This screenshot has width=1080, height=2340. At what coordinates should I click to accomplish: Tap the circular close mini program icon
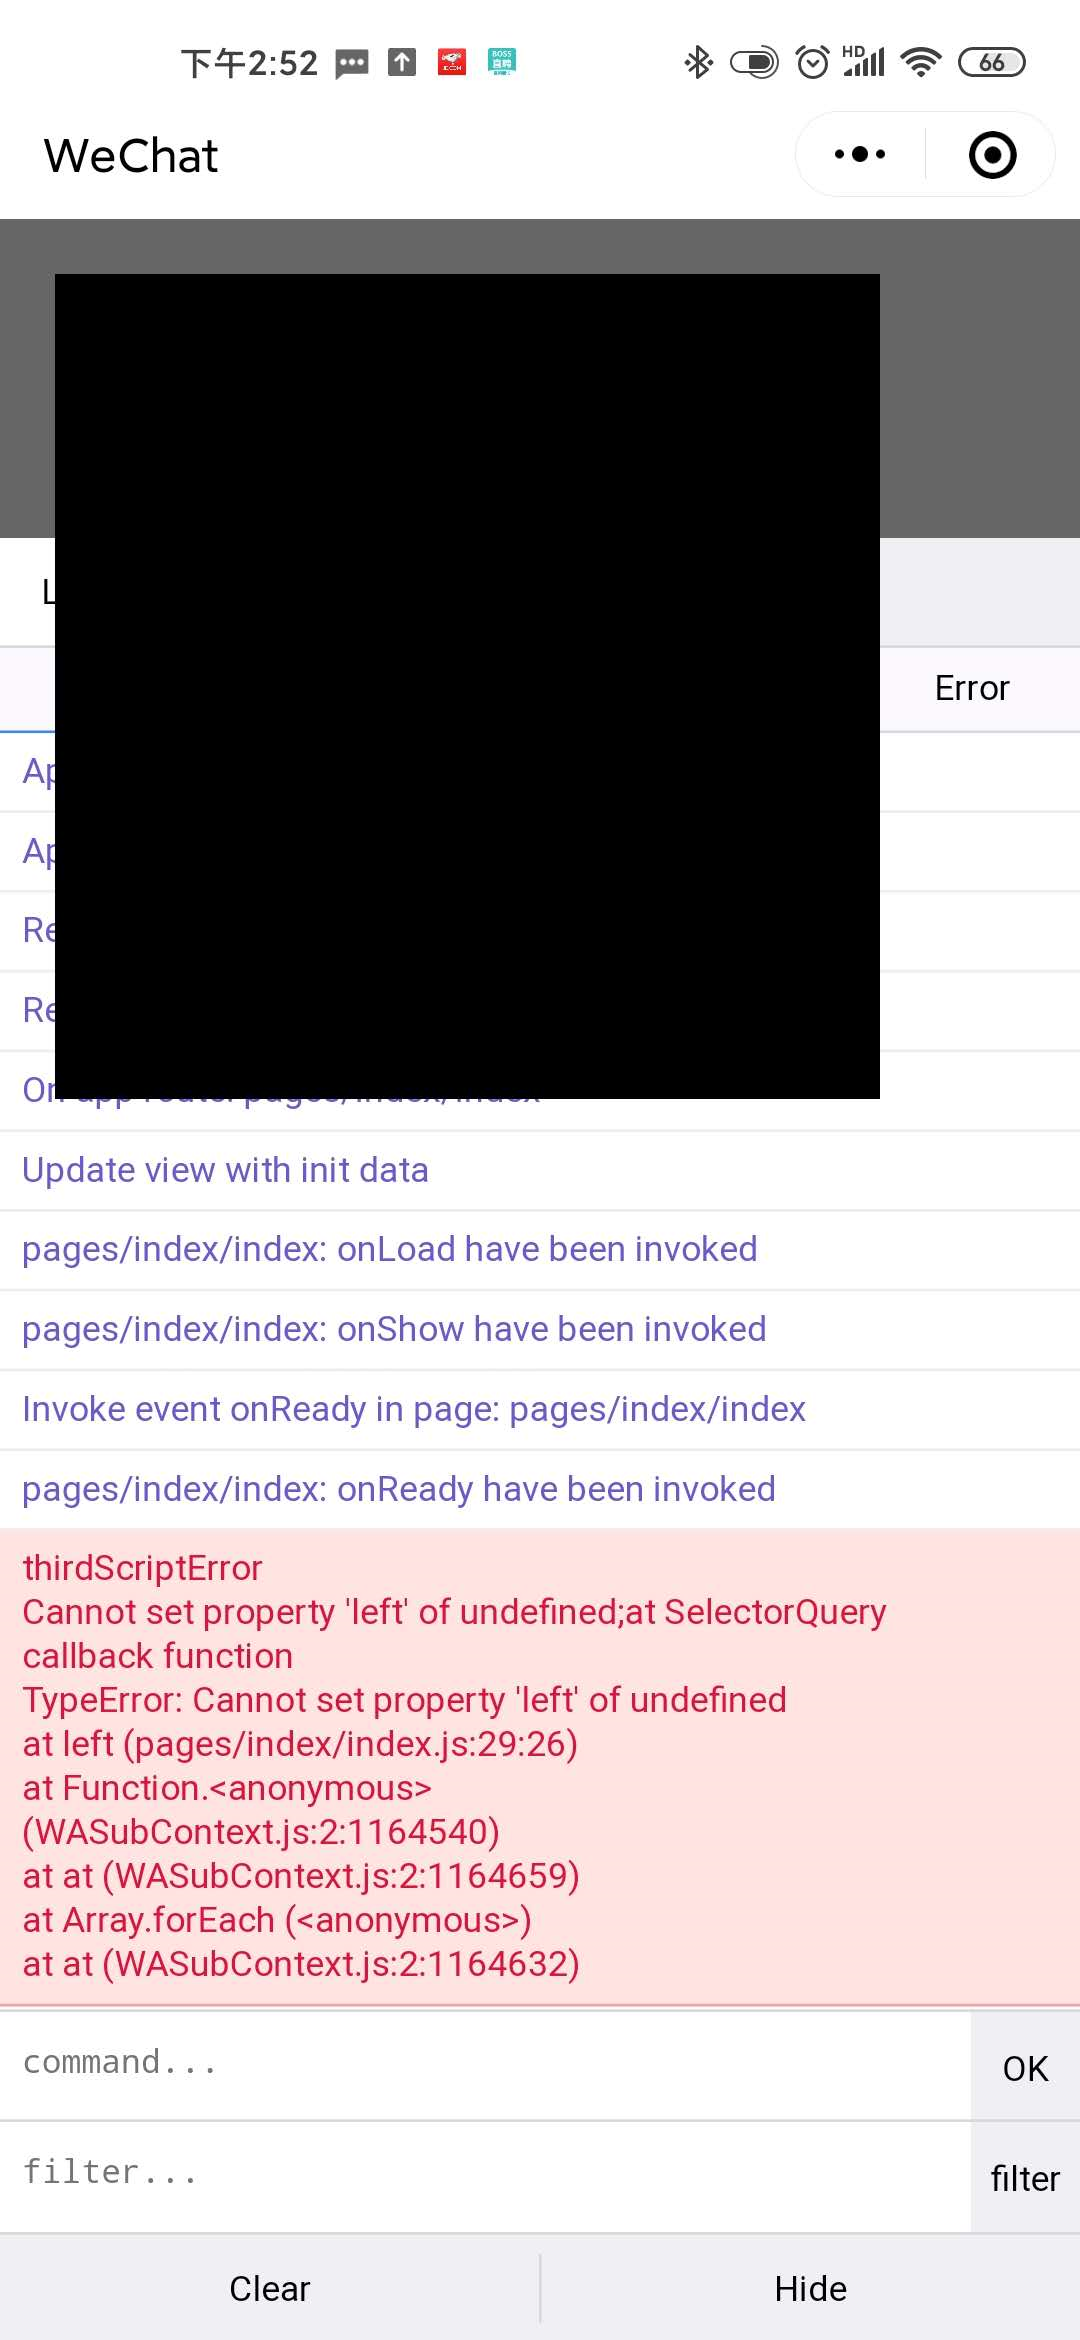(992, 155)
